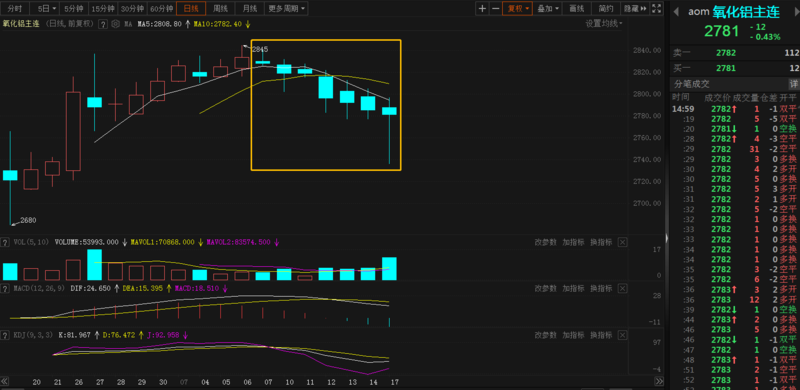Click the MA help question mark icon
800x390 pixels.
[x=103, y=23]
